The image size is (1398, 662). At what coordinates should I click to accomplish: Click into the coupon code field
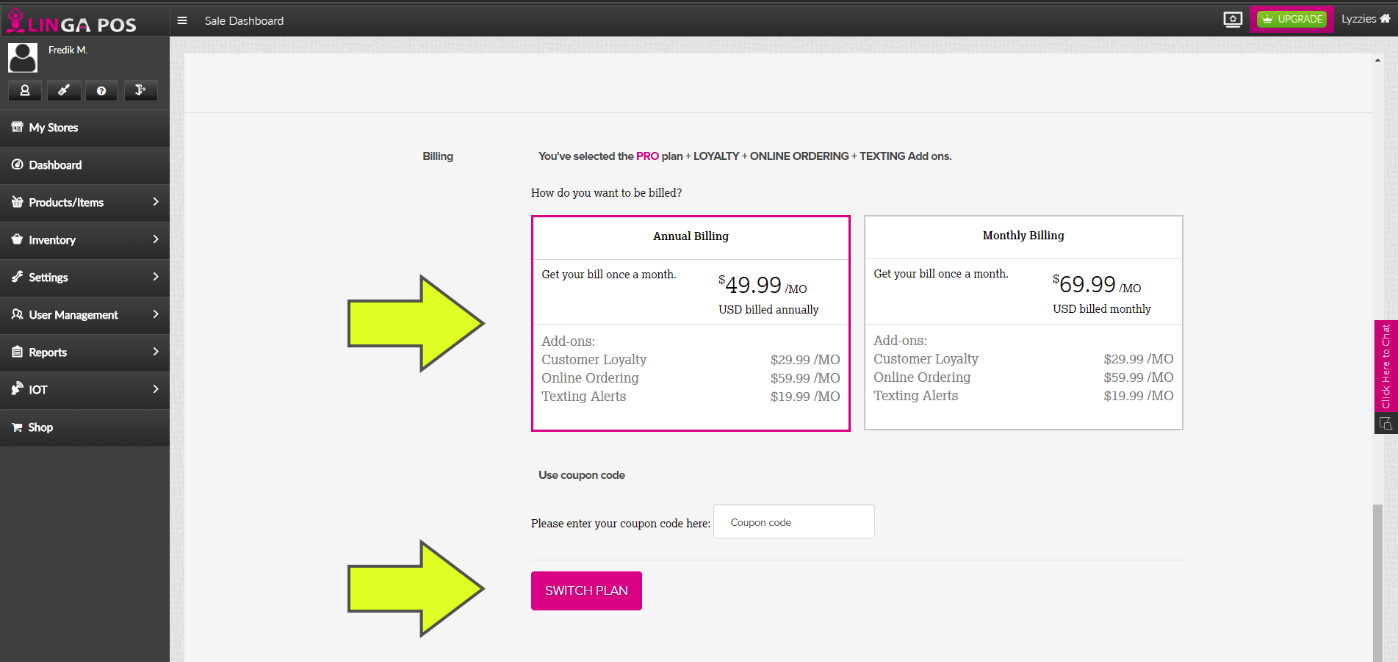click(x=794, y=522)
